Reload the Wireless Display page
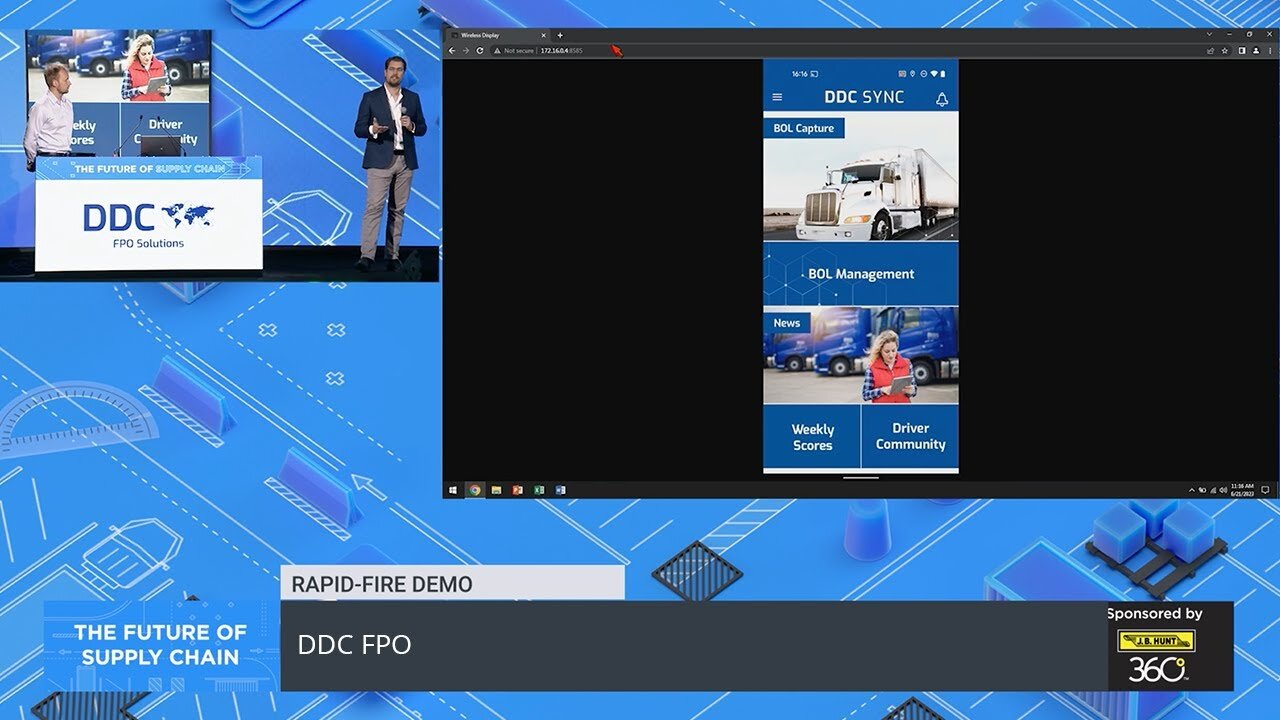Viewport: 1280px width, 720px height. (480, 50)
